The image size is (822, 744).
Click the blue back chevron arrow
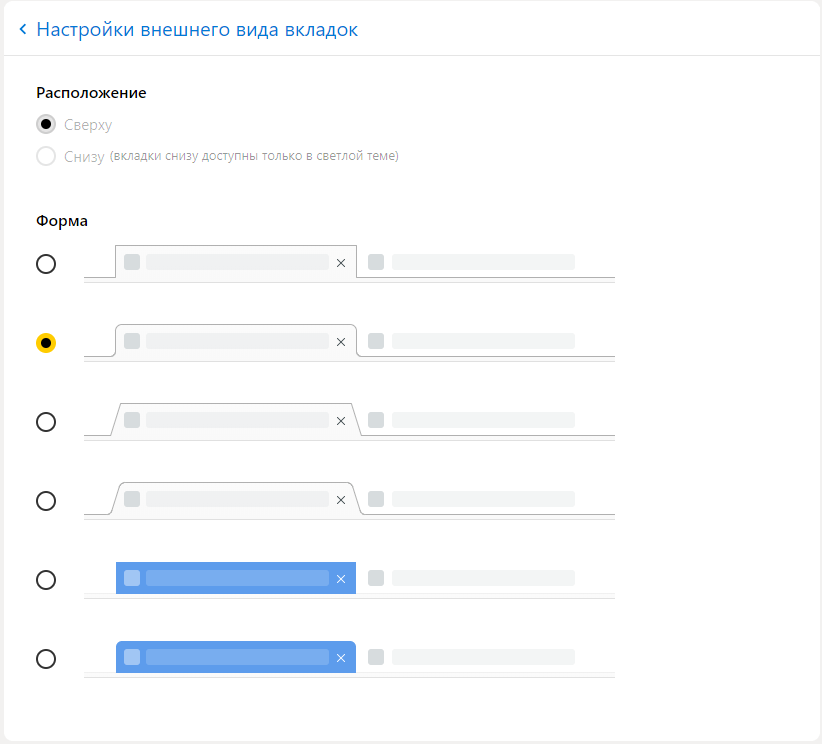click(x=23, y=29)
